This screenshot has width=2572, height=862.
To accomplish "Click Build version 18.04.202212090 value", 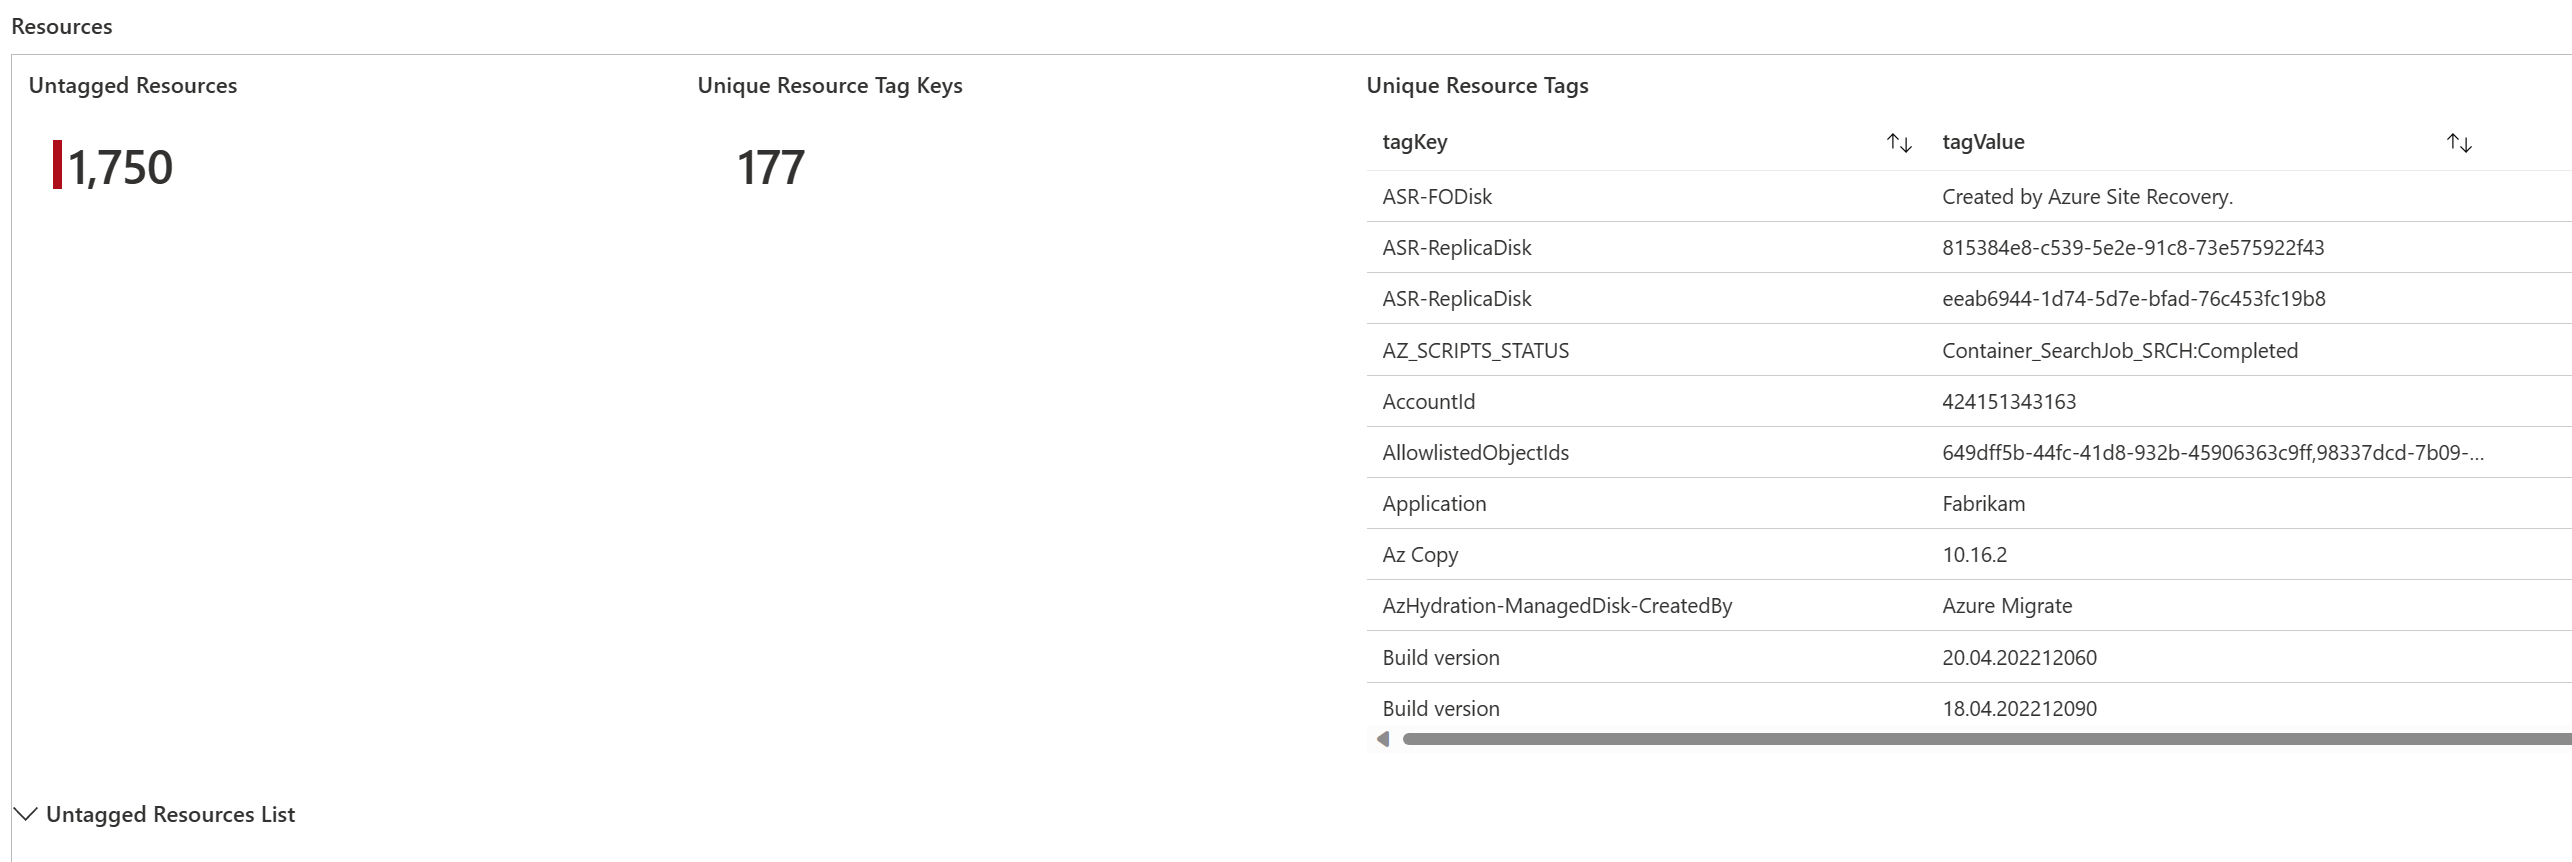I will click(x=2019, y=709).
